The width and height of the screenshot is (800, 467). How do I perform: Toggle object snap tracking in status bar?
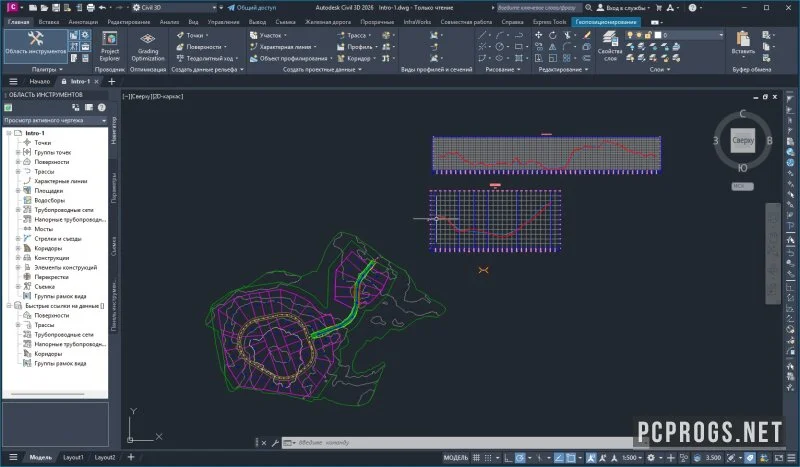559,457
